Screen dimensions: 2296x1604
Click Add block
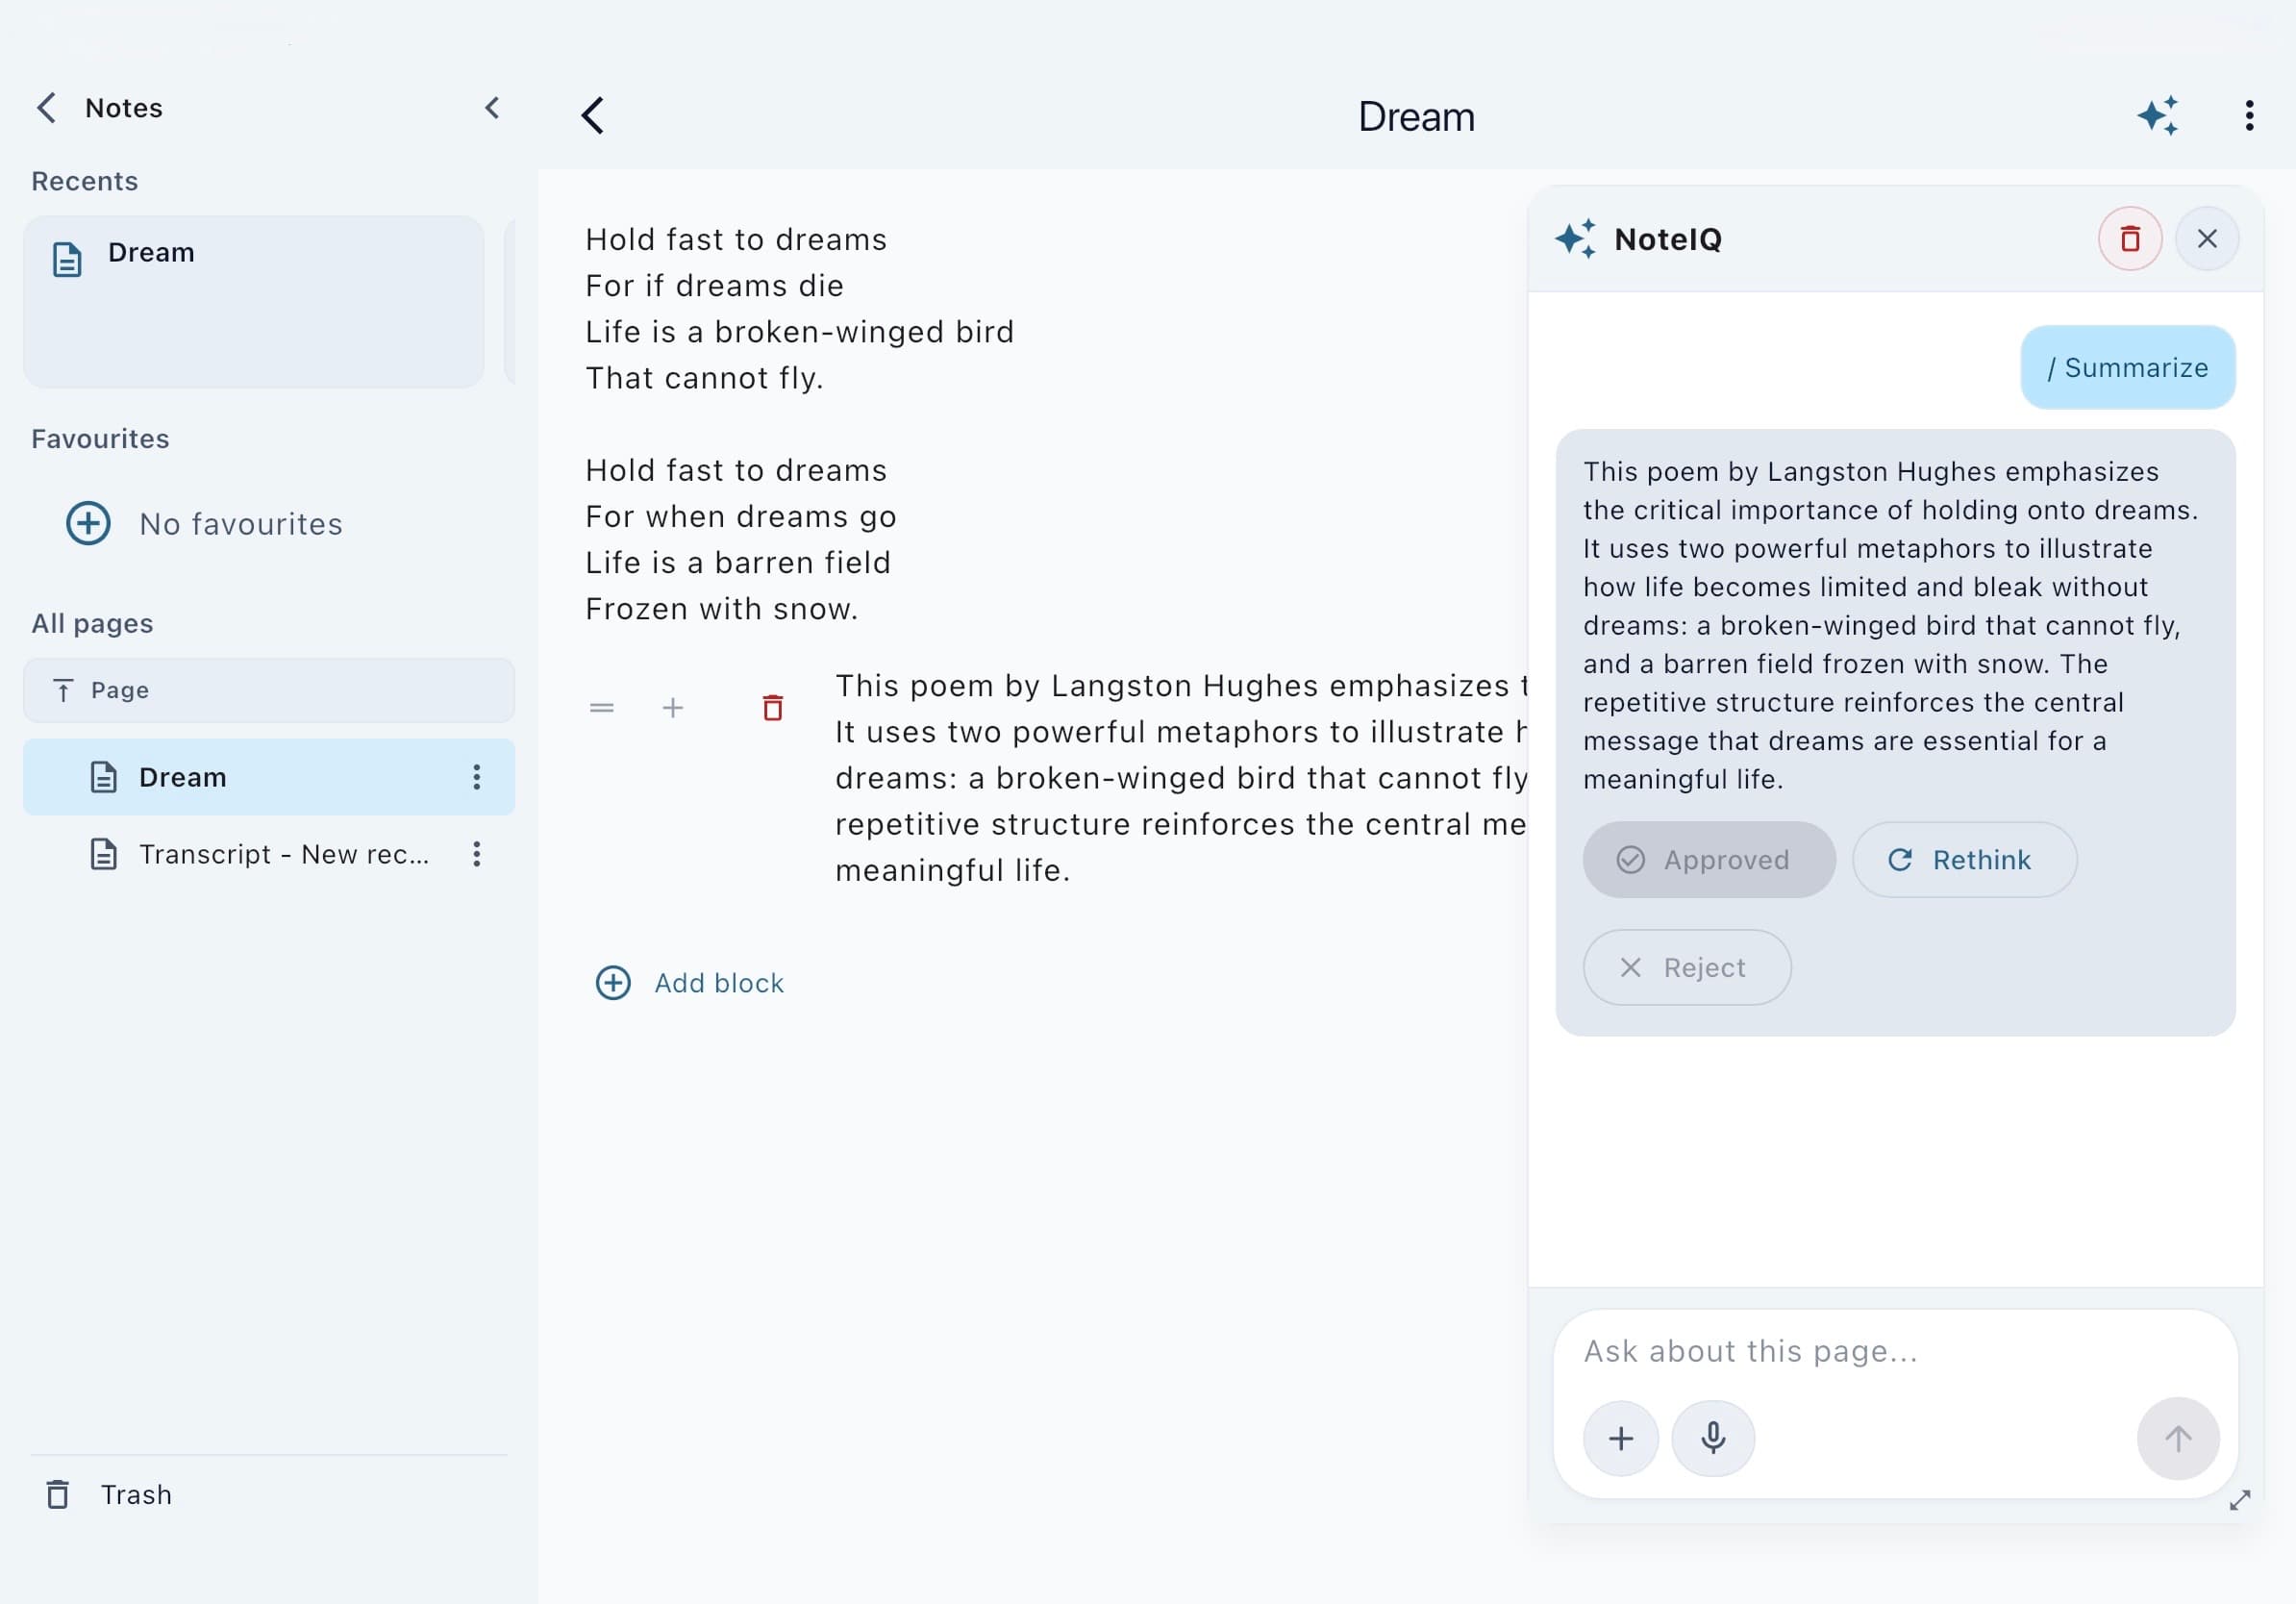tap(690, 983)
